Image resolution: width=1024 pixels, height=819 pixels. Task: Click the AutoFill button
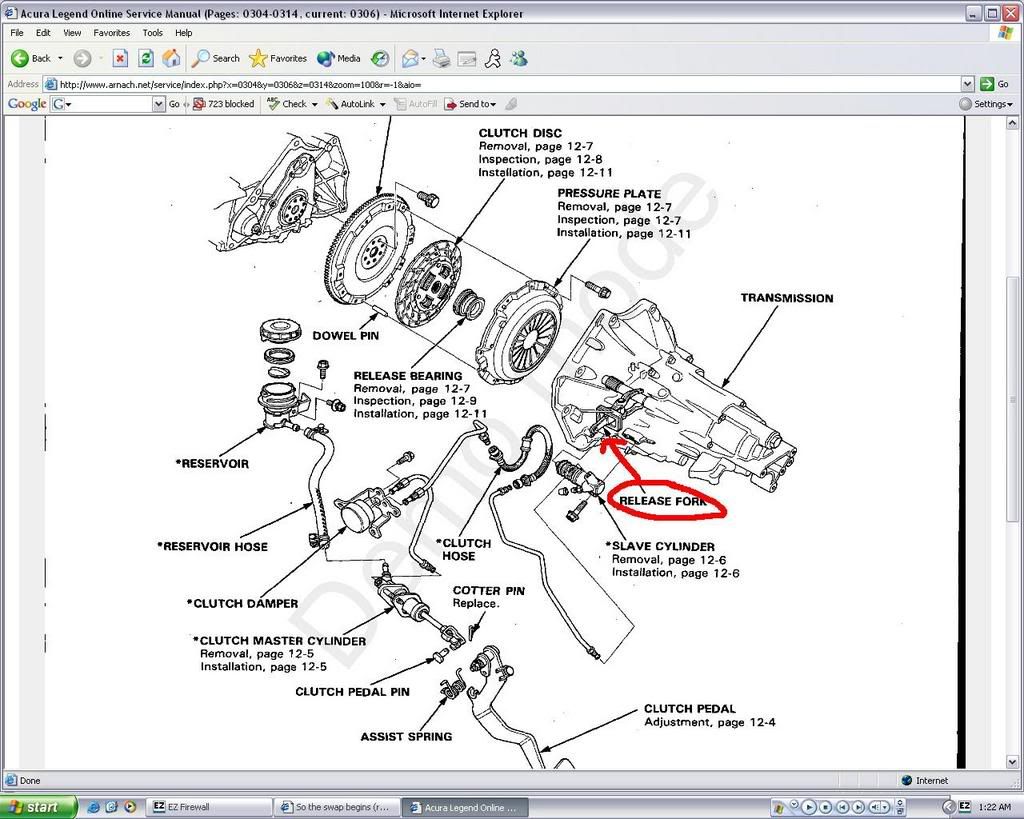[x=415, y=104]
